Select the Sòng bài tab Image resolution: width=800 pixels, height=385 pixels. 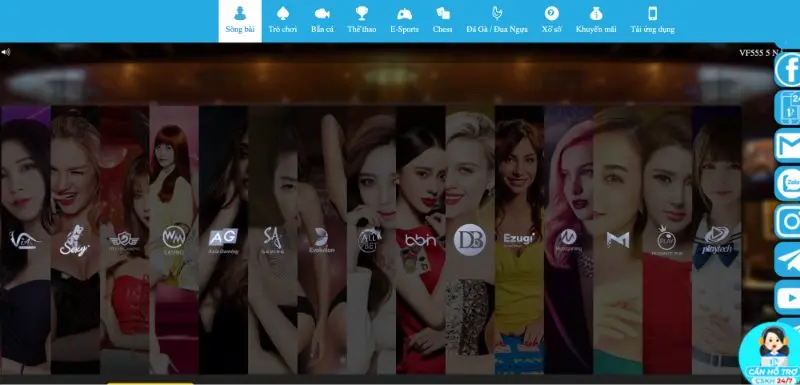click(x=240, y=21)
